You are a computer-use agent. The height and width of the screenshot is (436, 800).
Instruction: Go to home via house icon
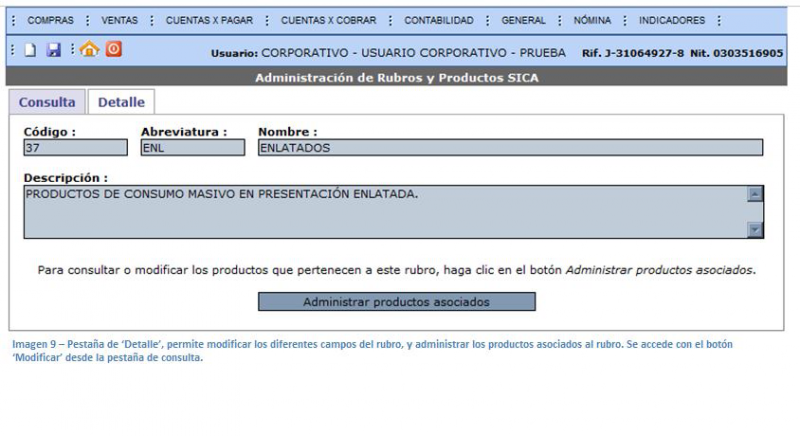pos(89,49)
